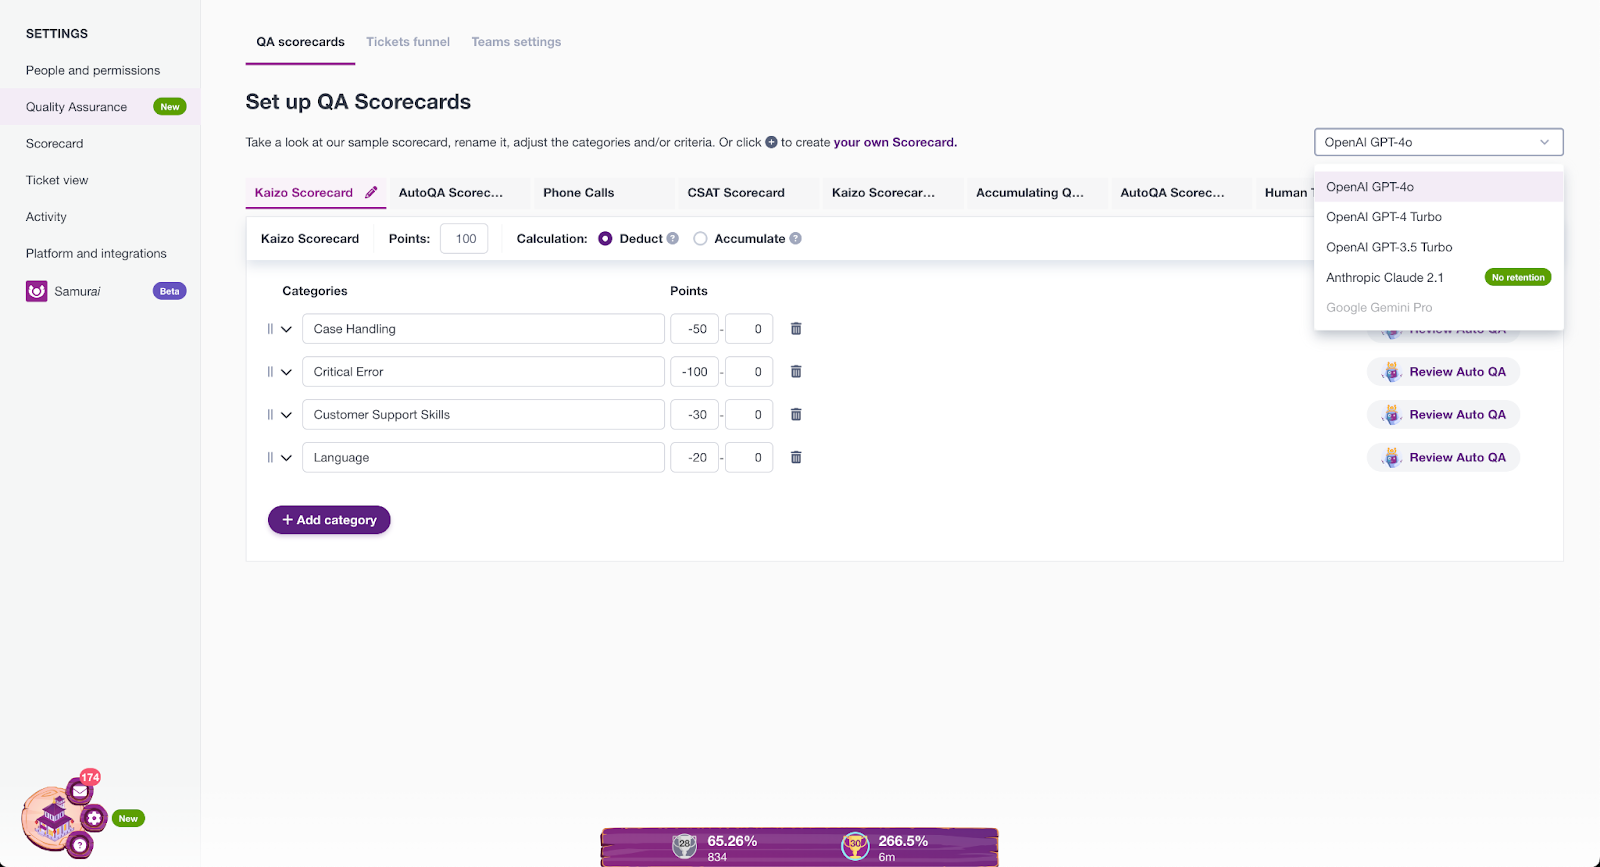Screen dimensions: 1600x867
Task: Choose OpenAI GPT-4 Turbo model
Action: pos(1438,217)
